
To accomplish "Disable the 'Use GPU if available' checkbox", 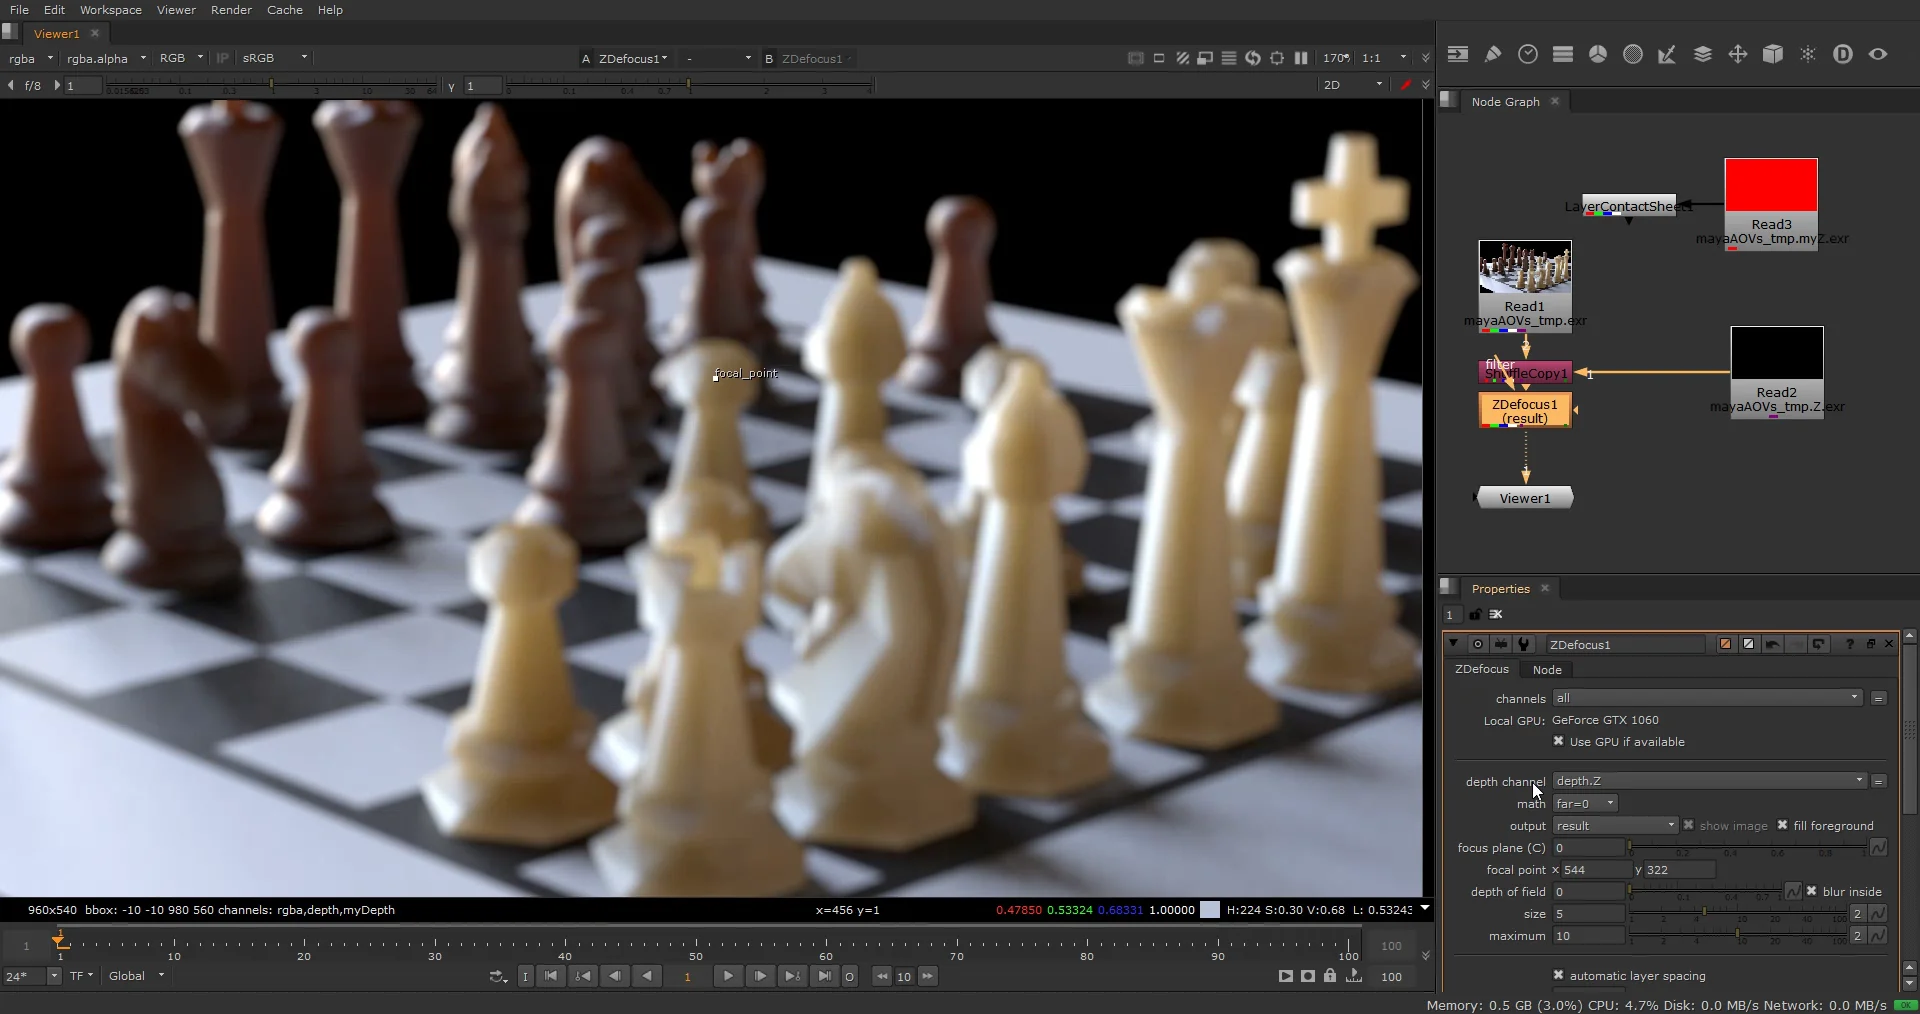I will [x=1558, y=741].
